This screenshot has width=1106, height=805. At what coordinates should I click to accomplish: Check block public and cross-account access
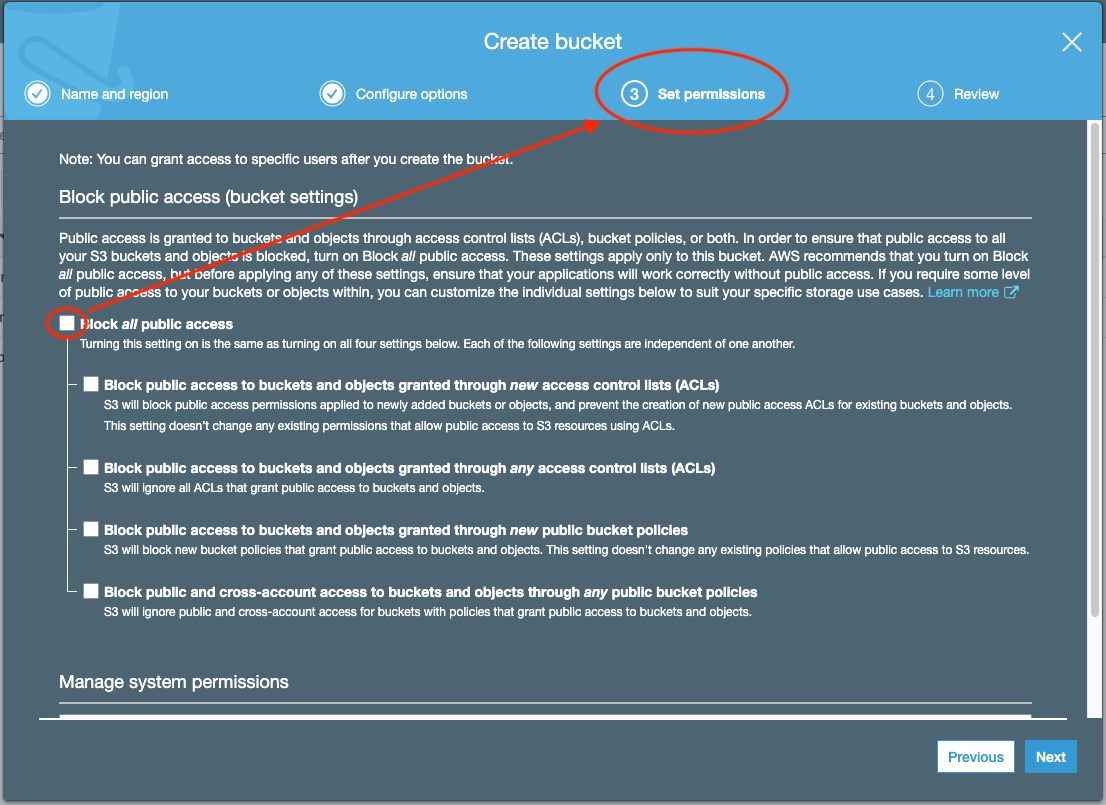pos(91,591)
